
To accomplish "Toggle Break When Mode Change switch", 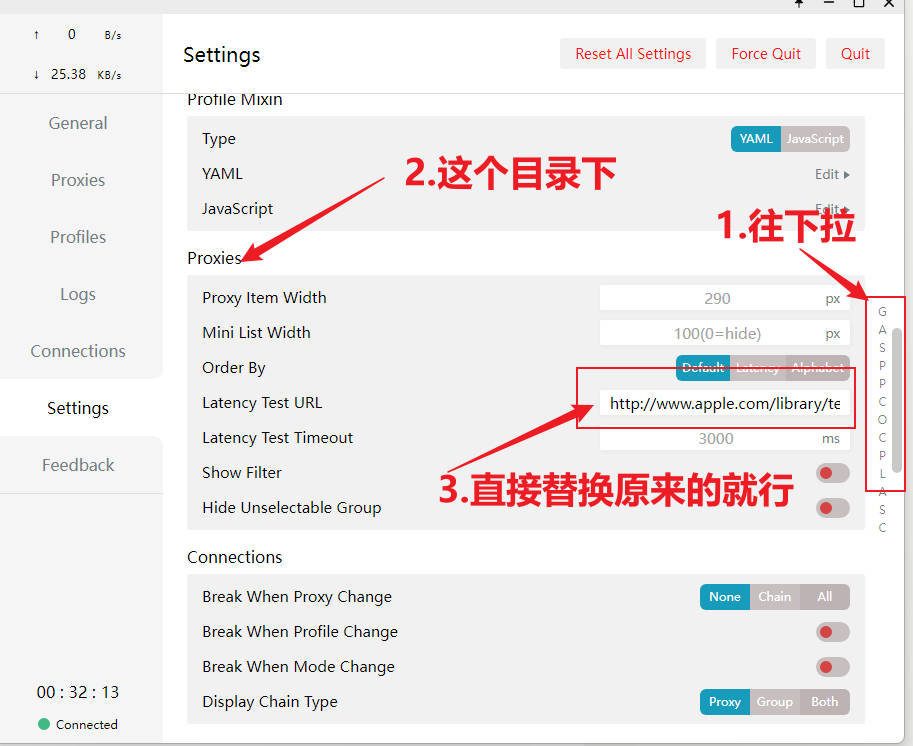I will (832, 667).
